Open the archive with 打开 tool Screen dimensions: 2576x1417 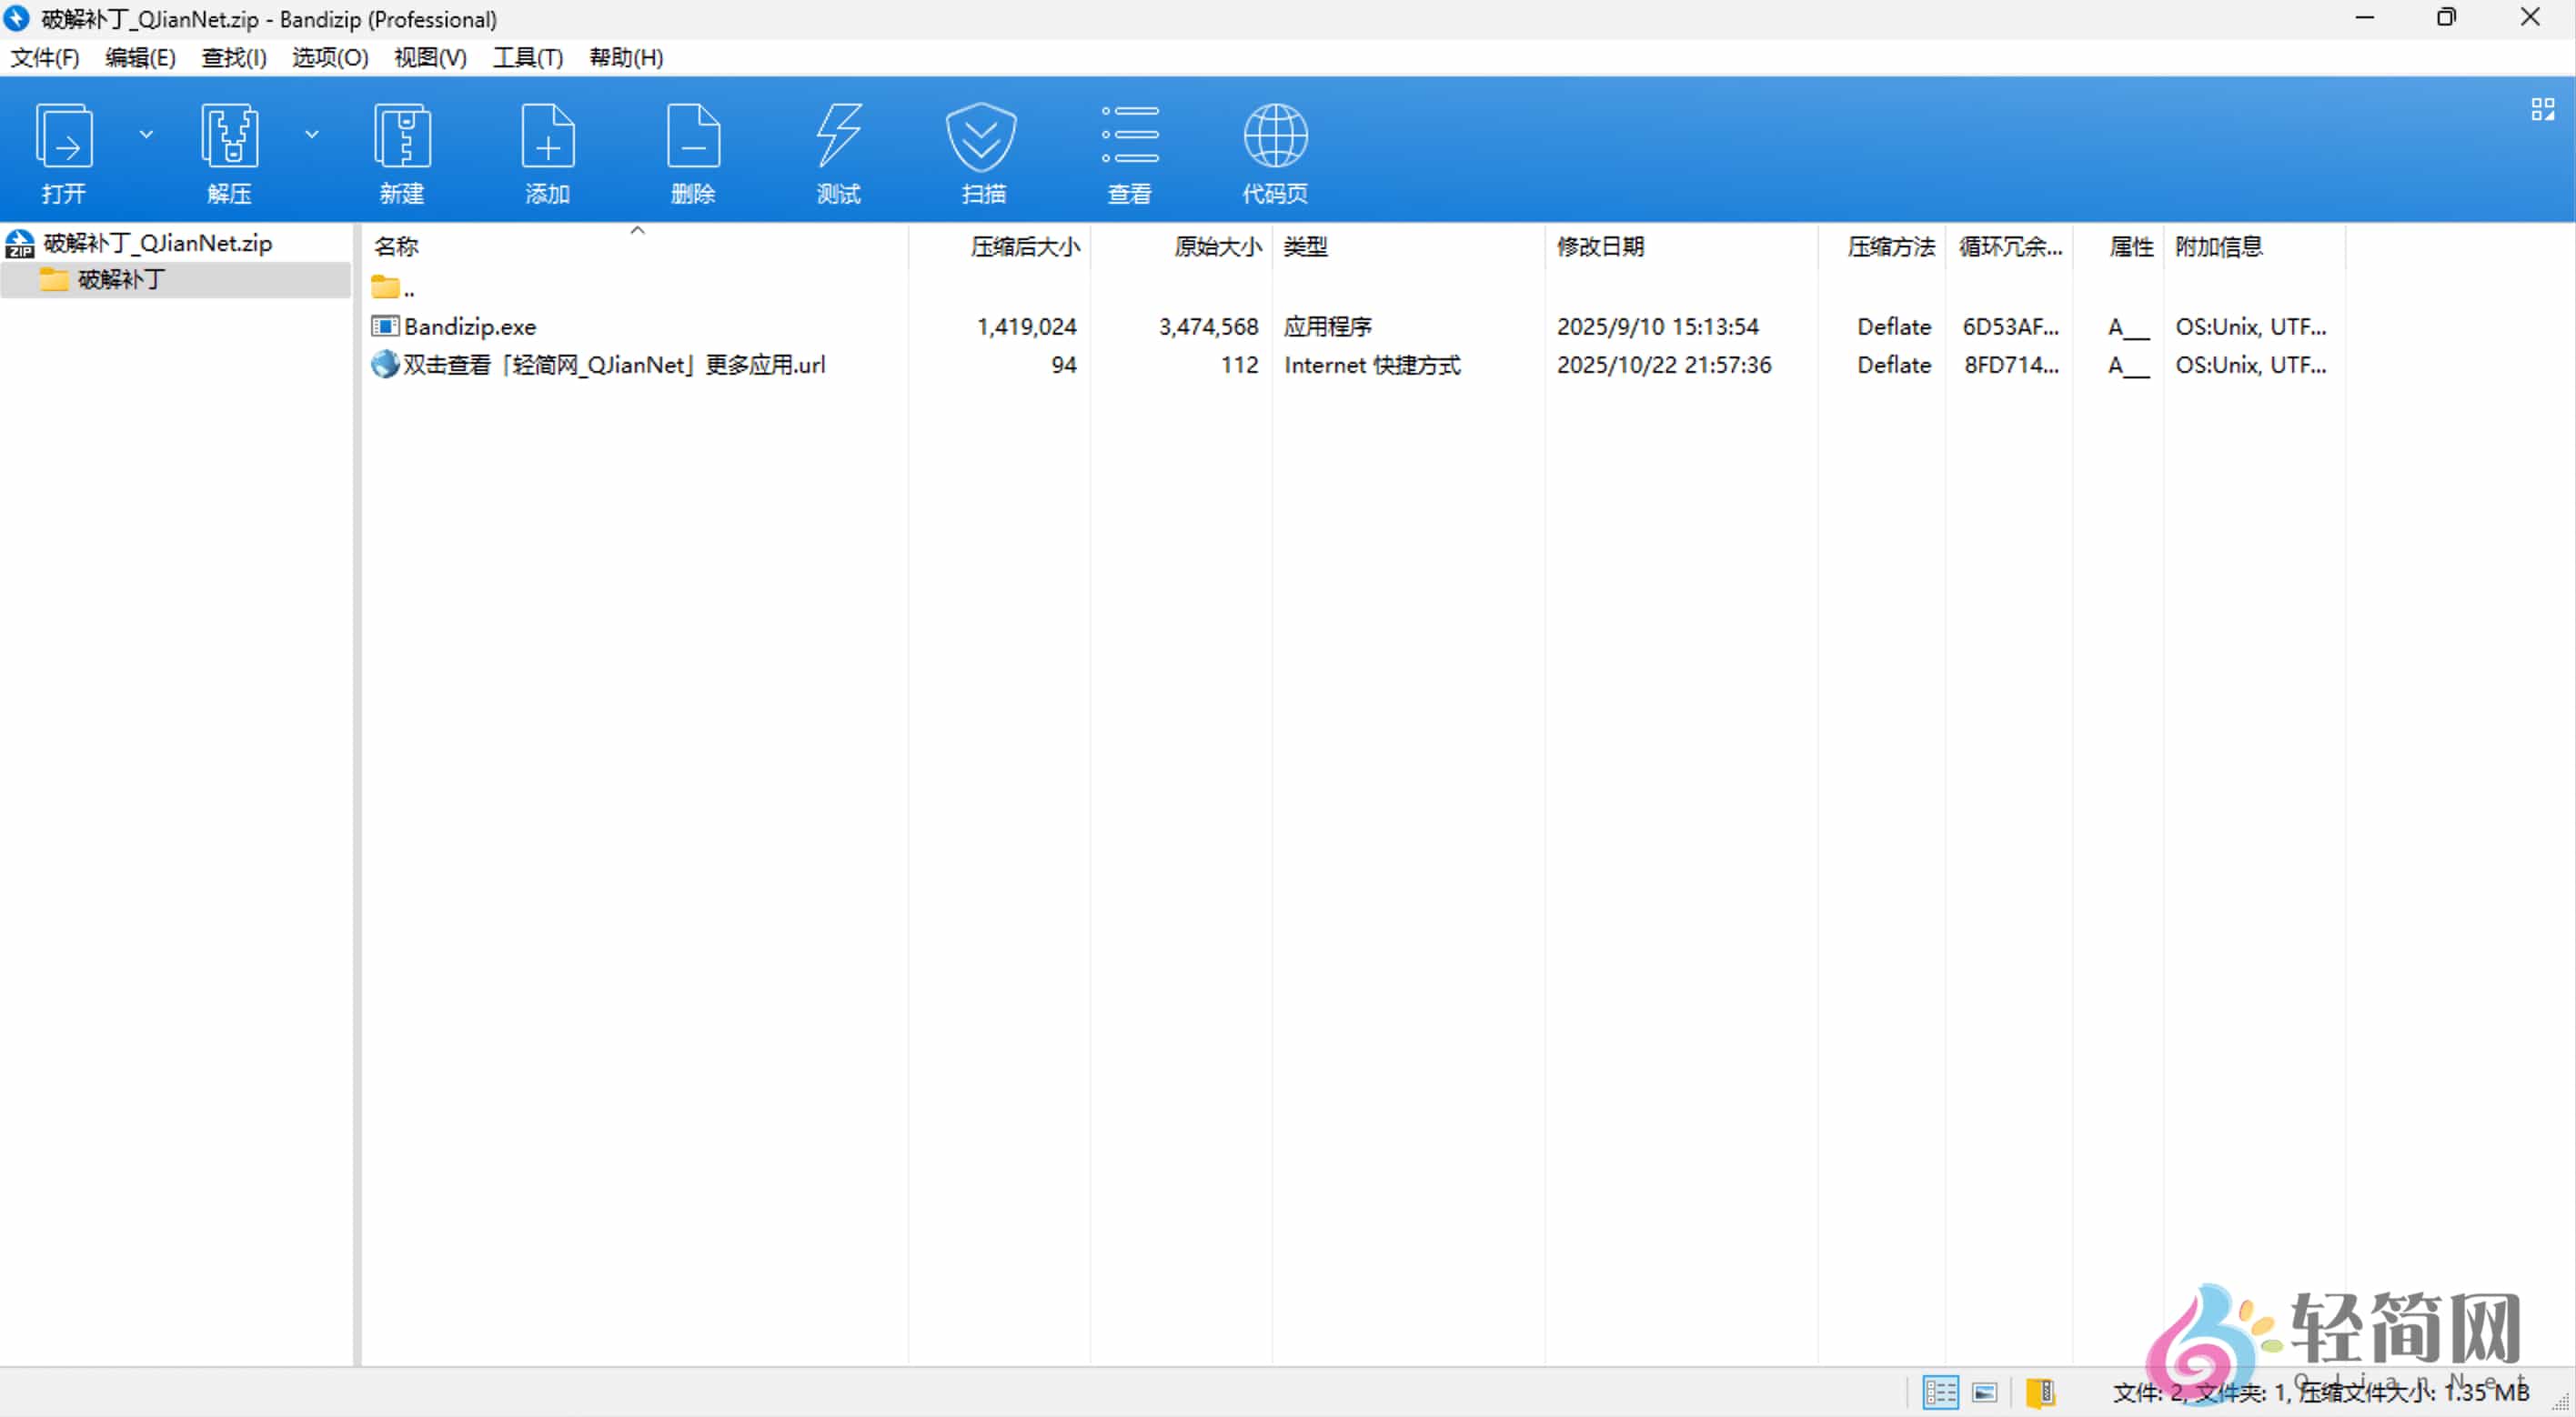63,150
